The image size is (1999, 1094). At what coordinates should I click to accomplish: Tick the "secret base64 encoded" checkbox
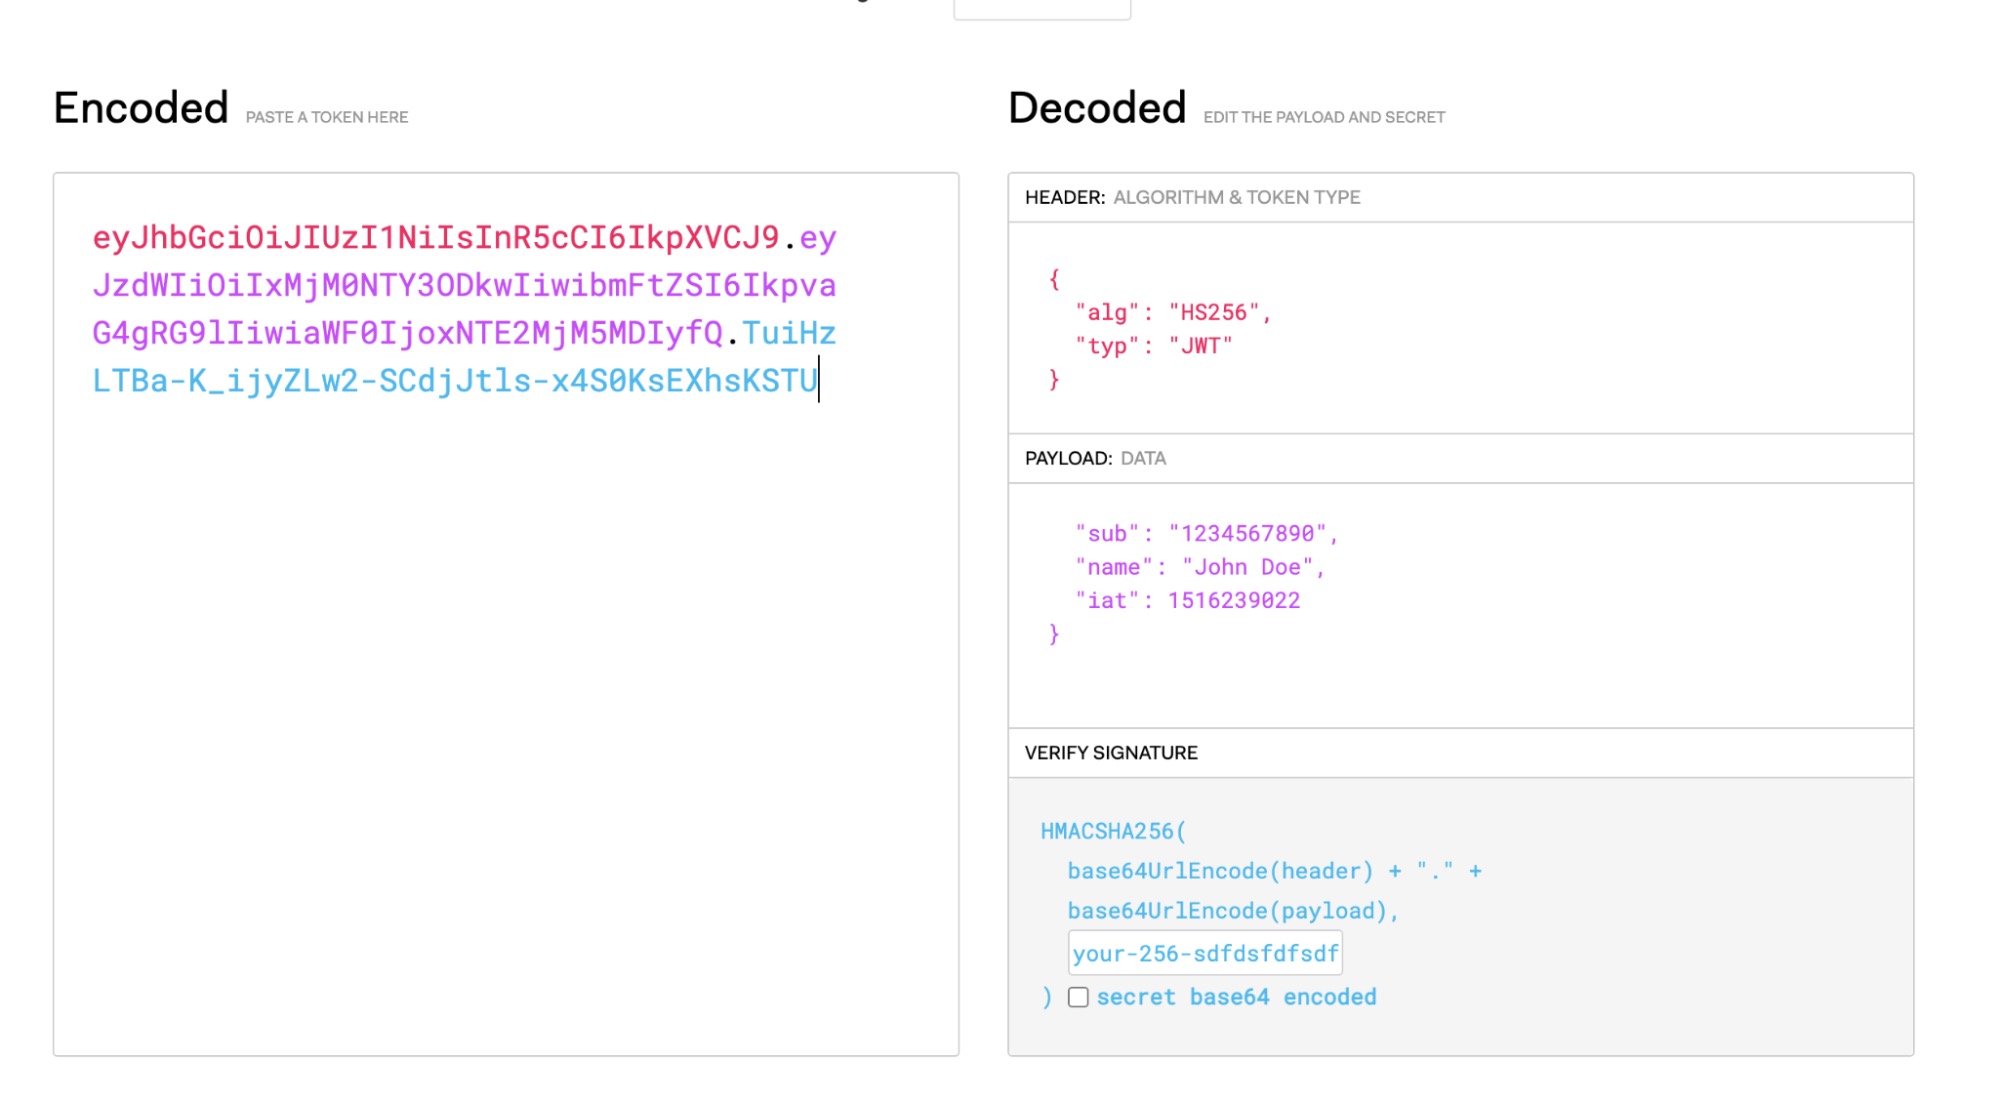click(1077, 997)
